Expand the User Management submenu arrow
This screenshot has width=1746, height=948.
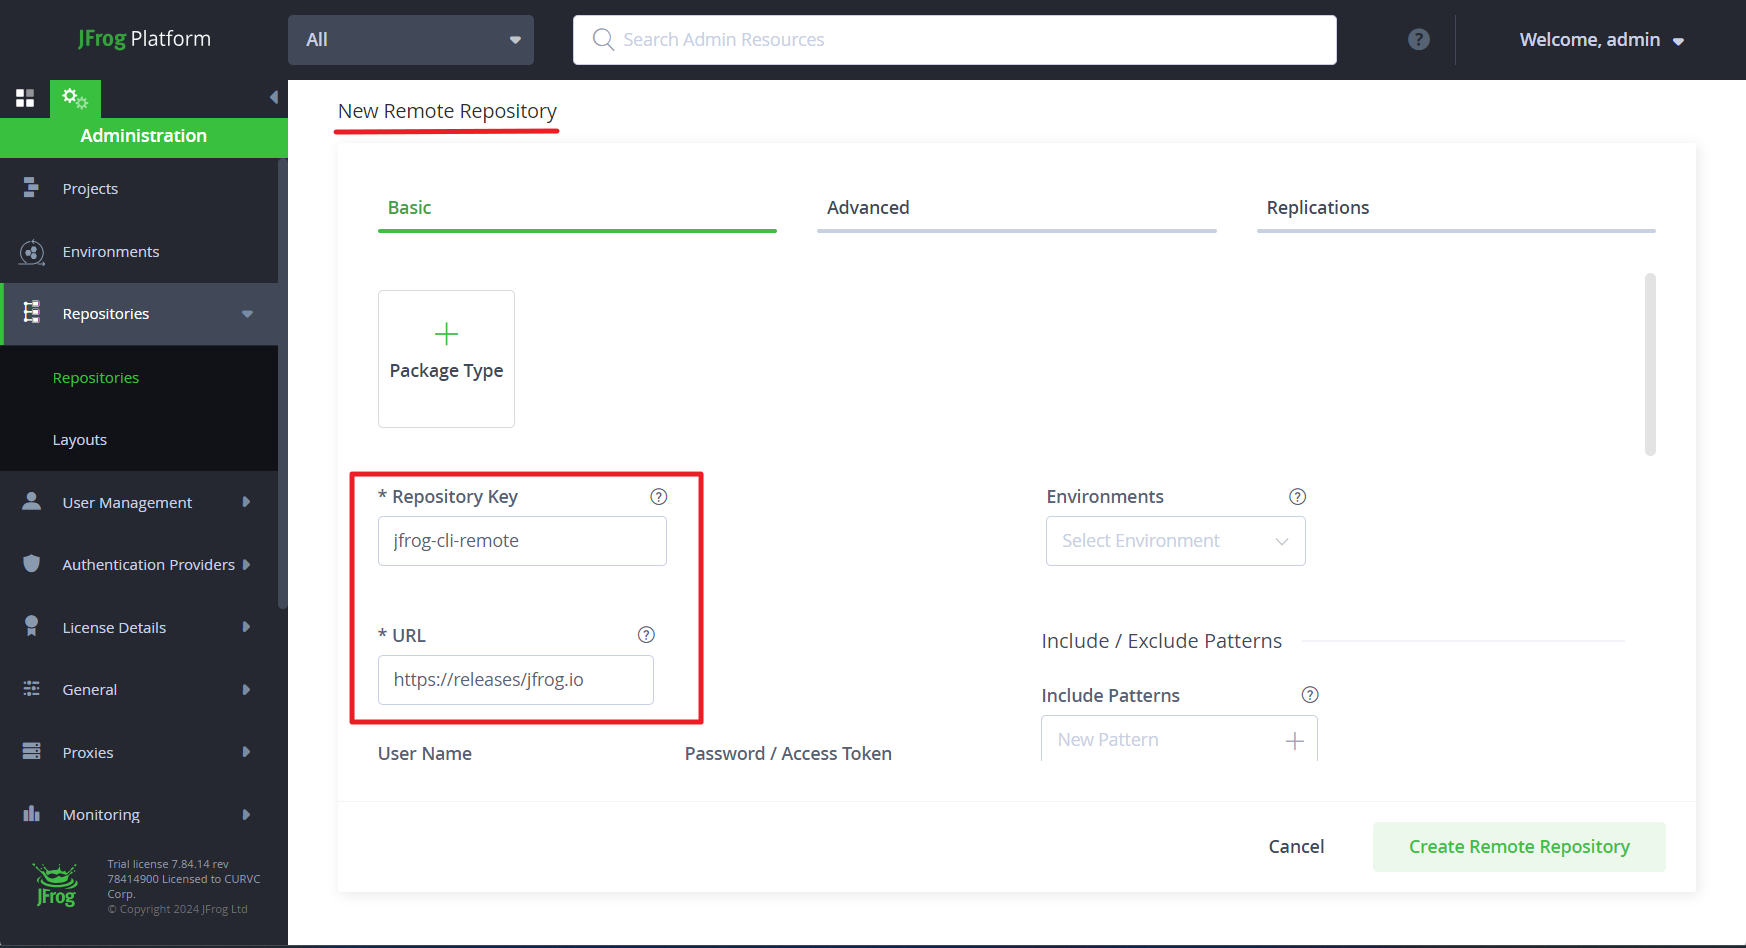246,502
